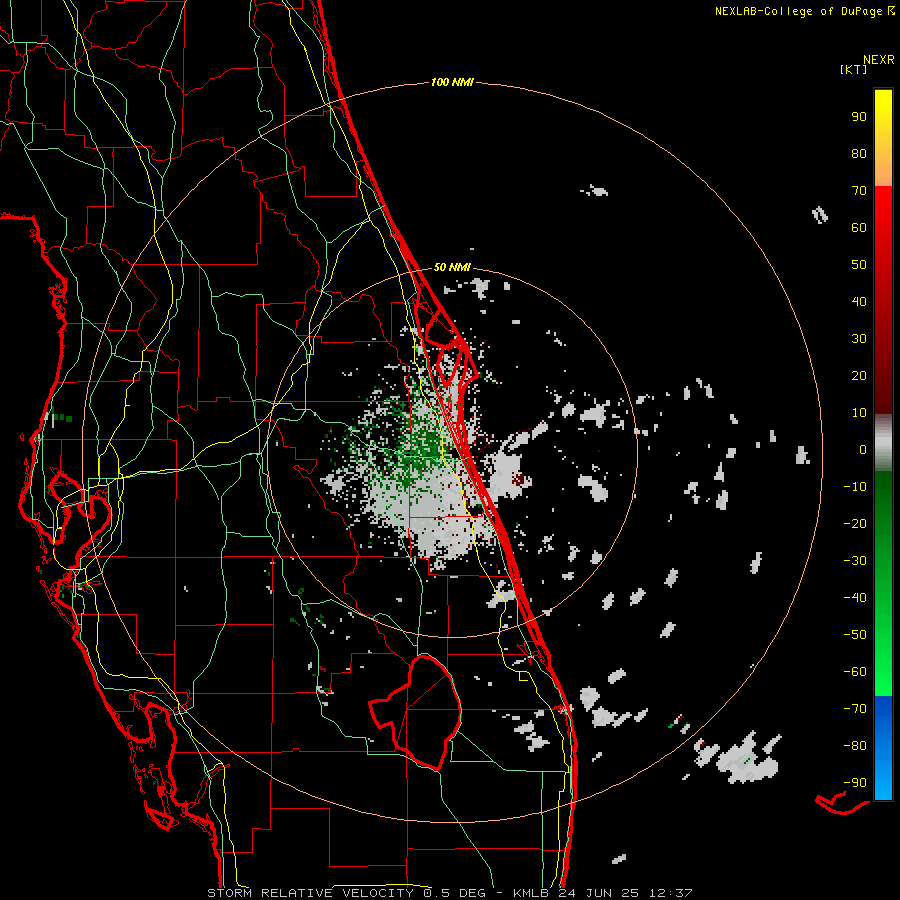Click the 20 value on velocity scale
This screenshot has width=900, height=900.
click(x=859, y=376)
